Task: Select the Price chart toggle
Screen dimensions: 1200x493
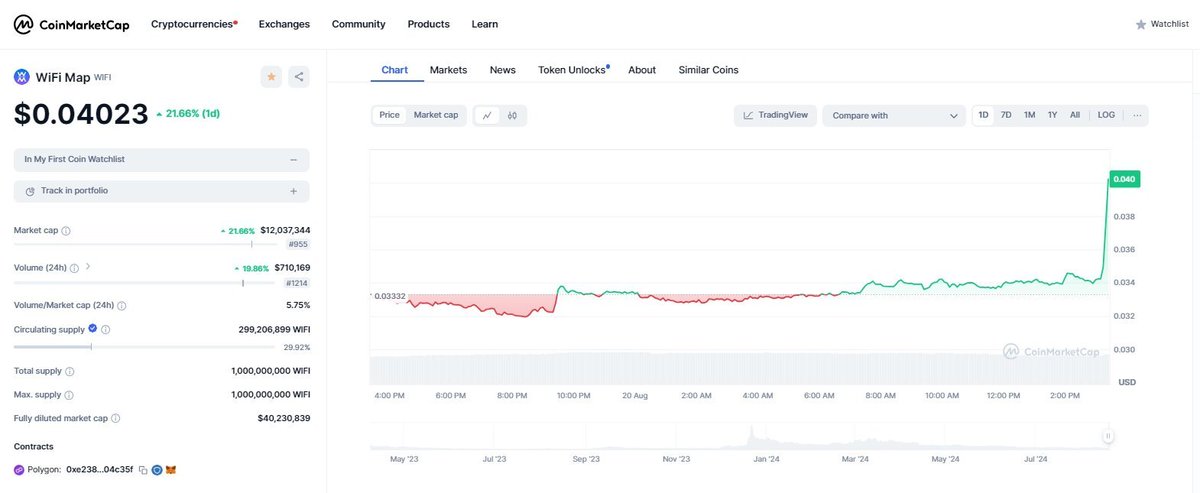Action: [x=390, y=116]
